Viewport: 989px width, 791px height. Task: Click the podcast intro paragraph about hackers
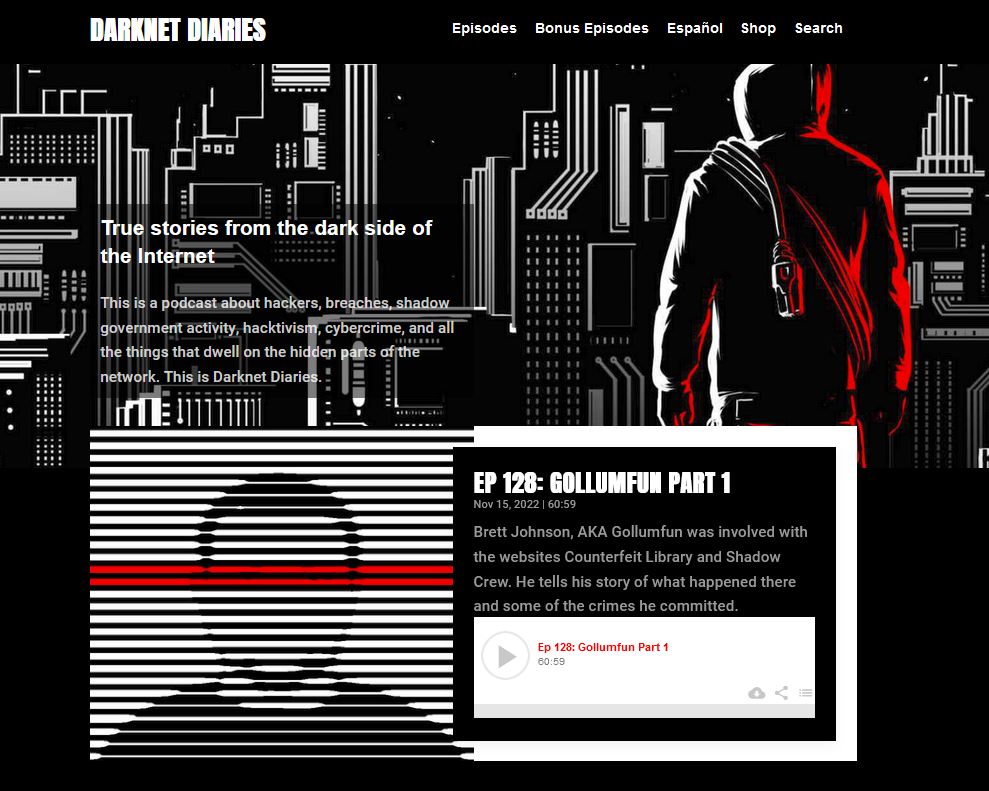click(x=277, y=339)
